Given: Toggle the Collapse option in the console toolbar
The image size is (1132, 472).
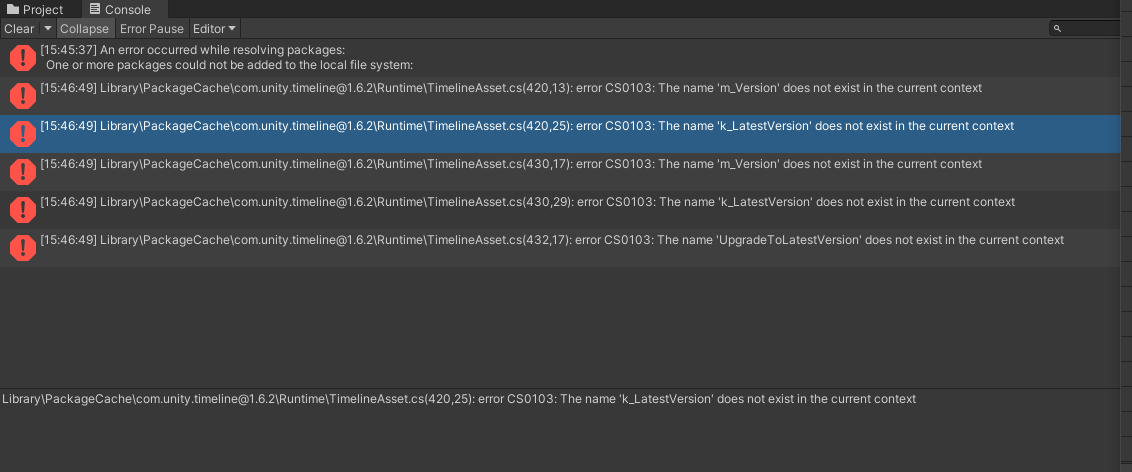Looking at the screenshot, I should pos(84,29).
